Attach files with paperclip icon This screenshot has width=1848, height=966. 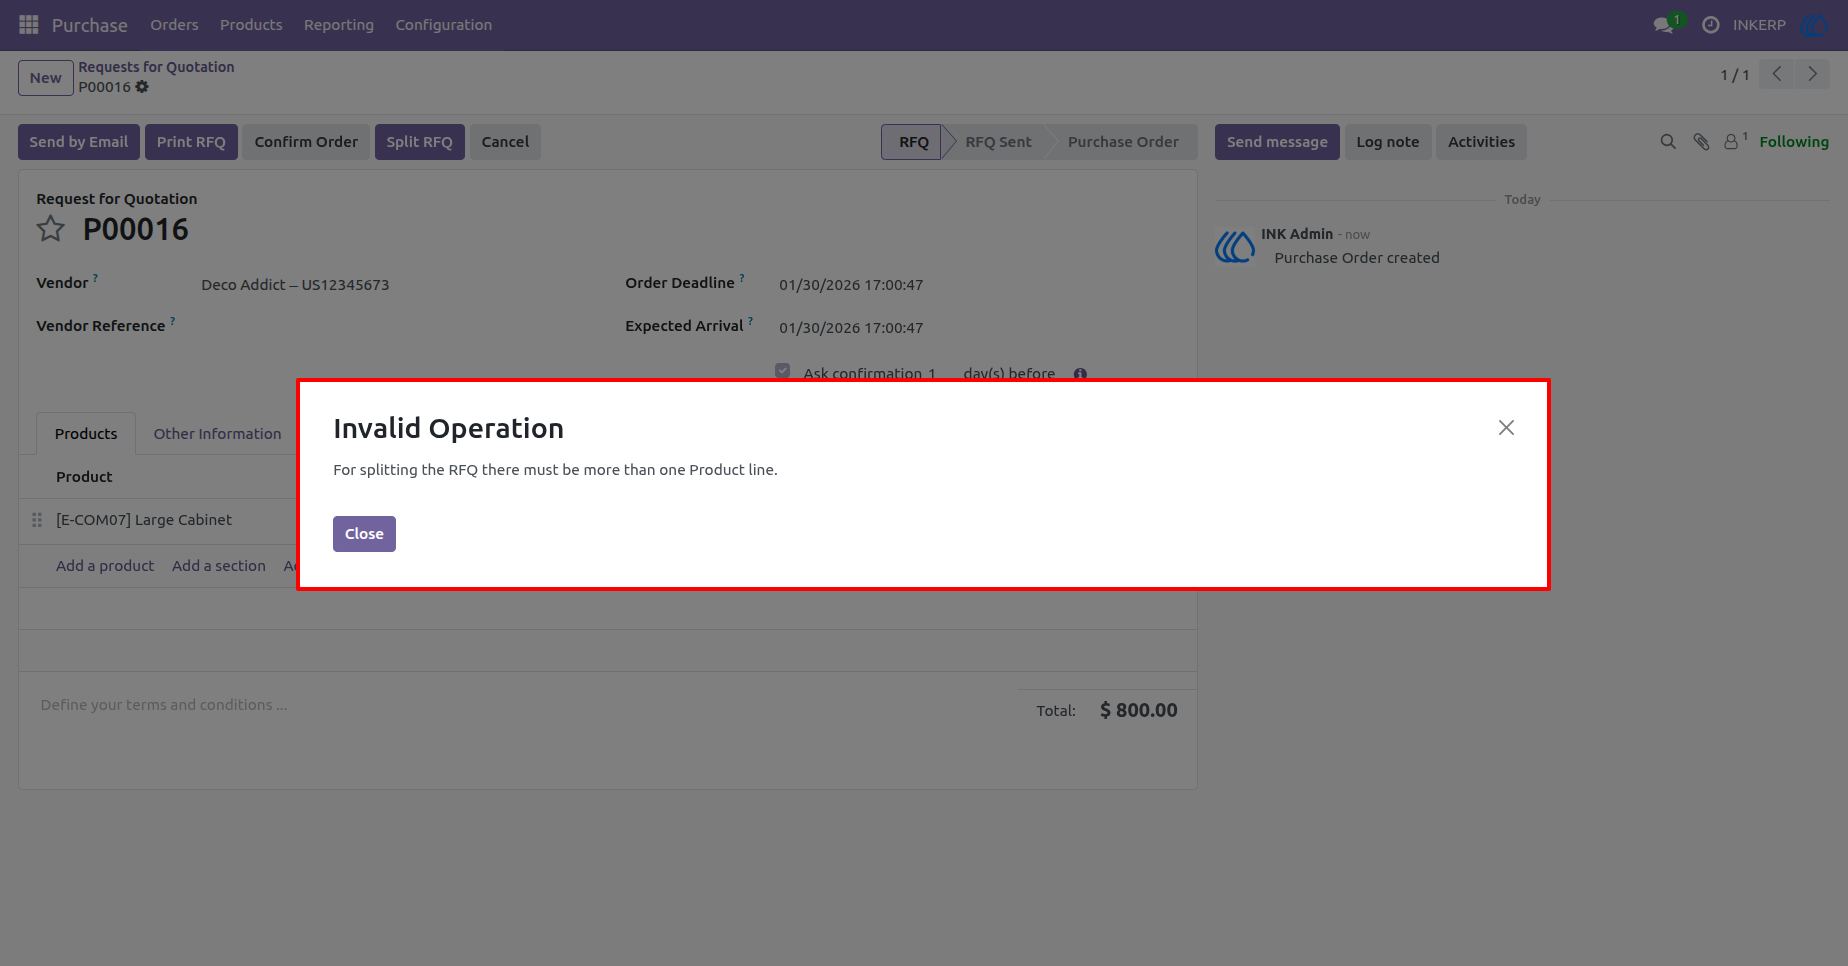coord(1701,142)
